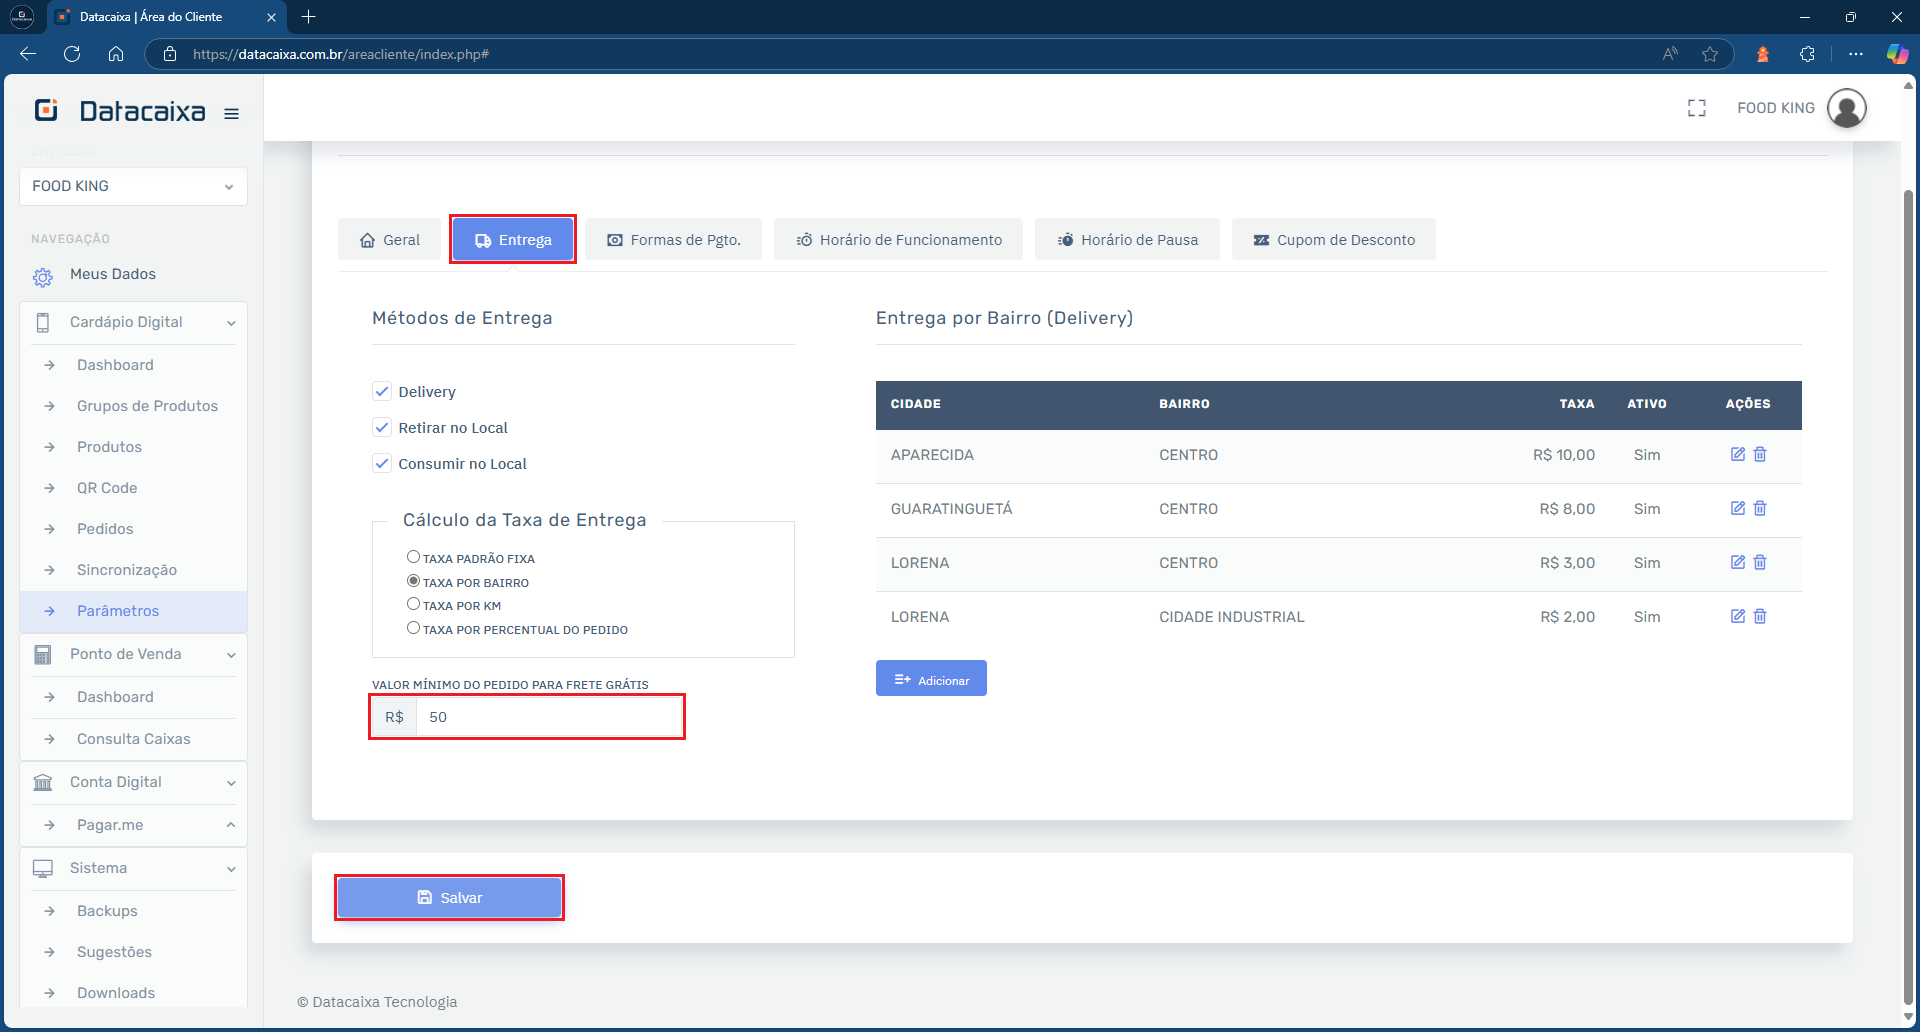Open the Cupom de Desconto tab
The height and width of the screenshot is (1032, 1920).
[1333, 240]
